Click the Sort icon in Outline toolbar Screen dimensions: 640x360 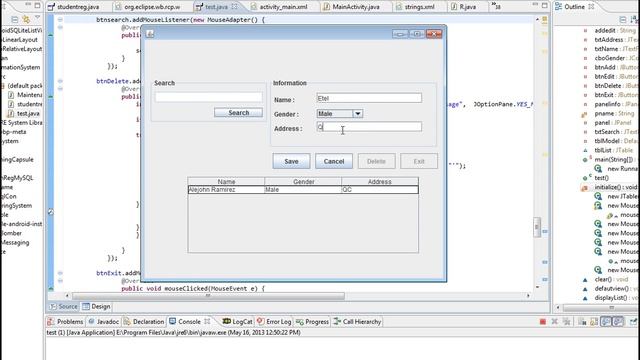(635, 19)
